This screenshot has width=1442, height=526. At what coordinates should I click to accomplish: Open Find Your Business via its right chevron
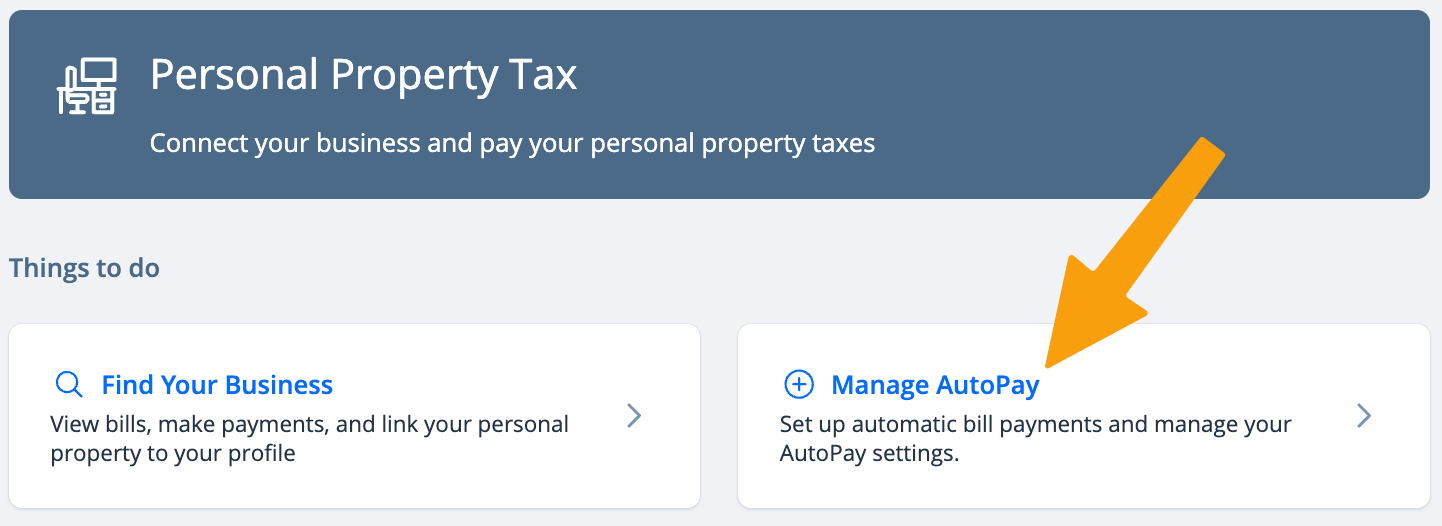click(x=634, y=416)
